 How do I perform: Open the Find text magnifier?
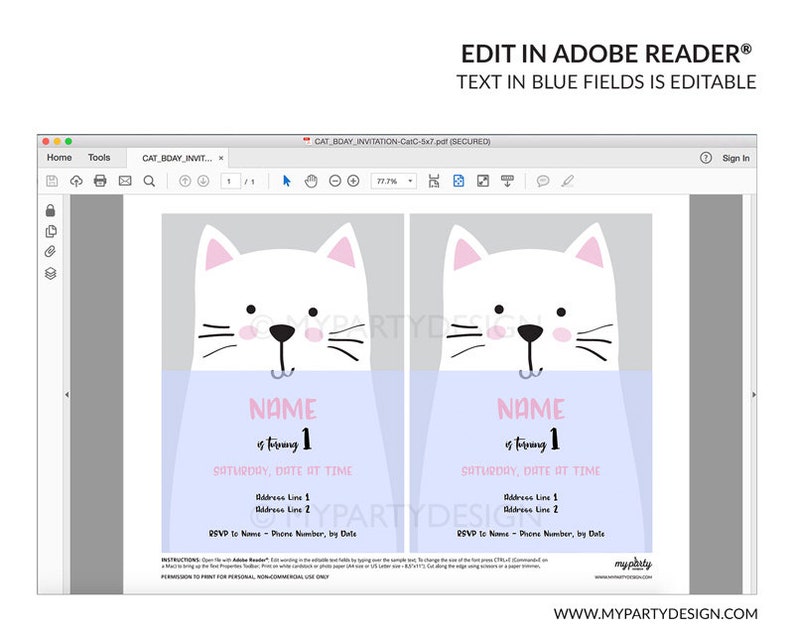pos(149,181)
